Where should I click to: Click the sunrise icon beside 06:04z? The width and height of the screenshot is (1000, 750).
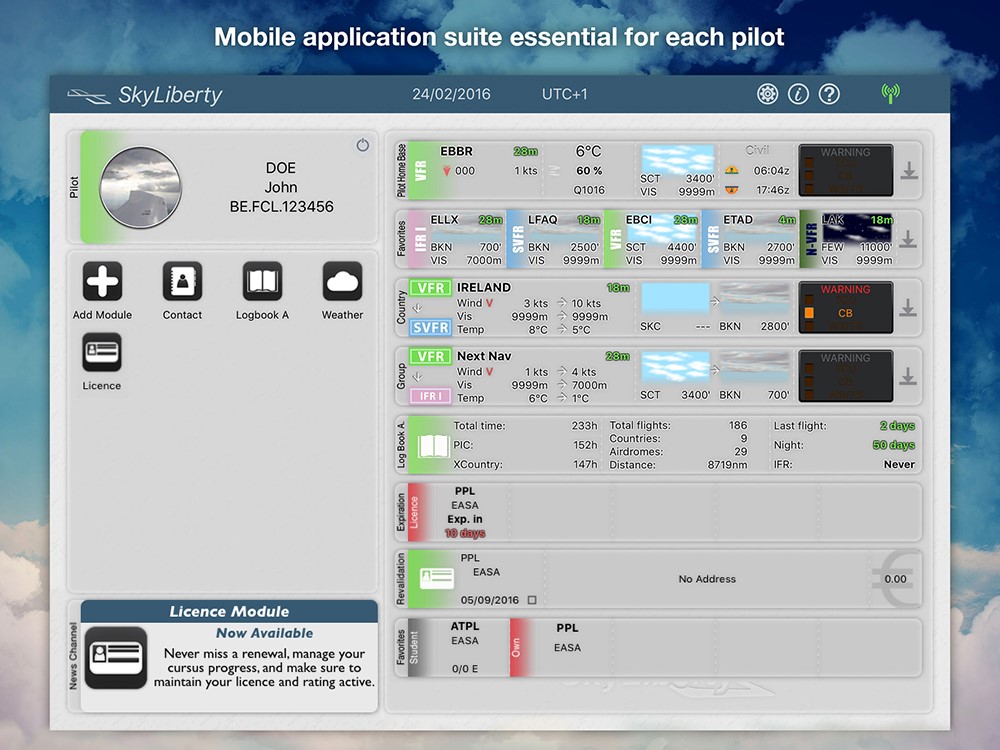[x=732, y=170]
